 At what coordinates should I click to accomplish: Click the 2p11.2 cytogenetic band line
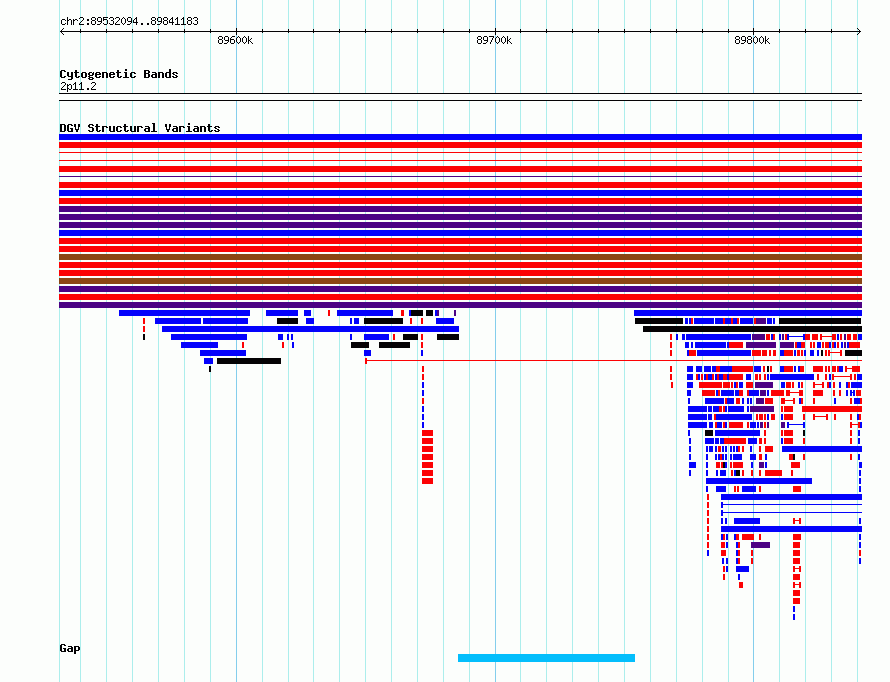click(x=460, y=97)
